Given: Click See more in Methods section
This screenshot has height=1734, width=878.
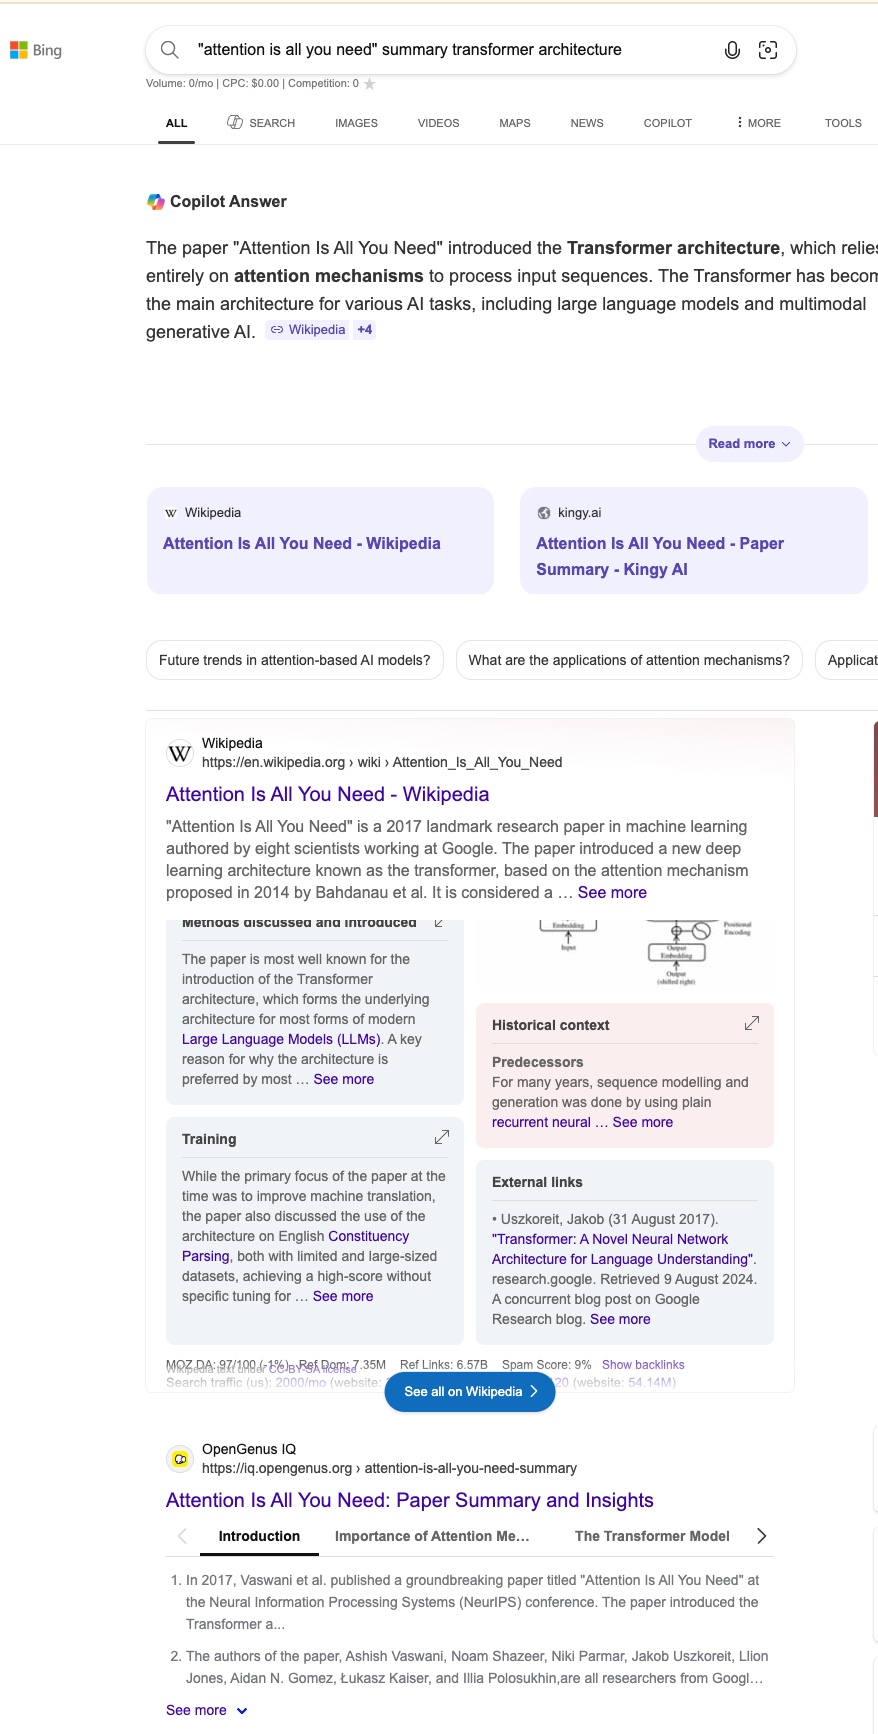Looking at the screenshot, I should tap(343, 1079).
